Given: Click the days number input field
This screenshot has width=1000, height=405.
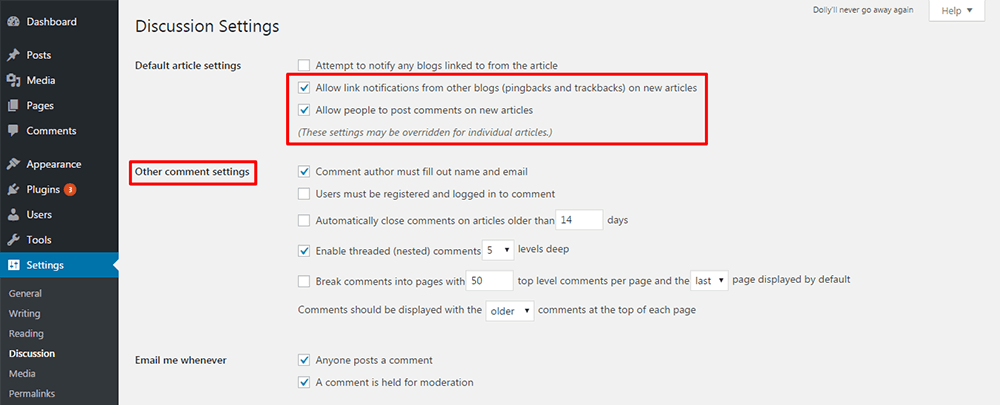Looking at the screenshot, I should coord(579,220).
